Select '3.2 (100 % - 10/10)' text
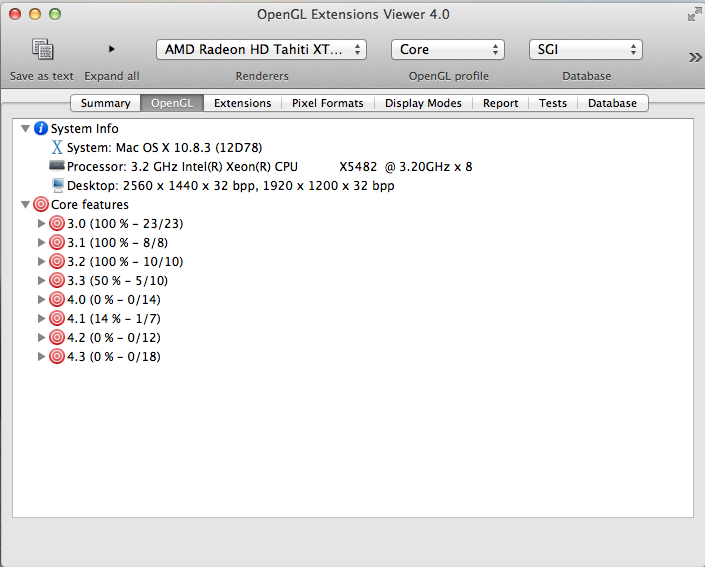Image resolution: width=705 pixels, height=567 pixels. pos(125,261)
